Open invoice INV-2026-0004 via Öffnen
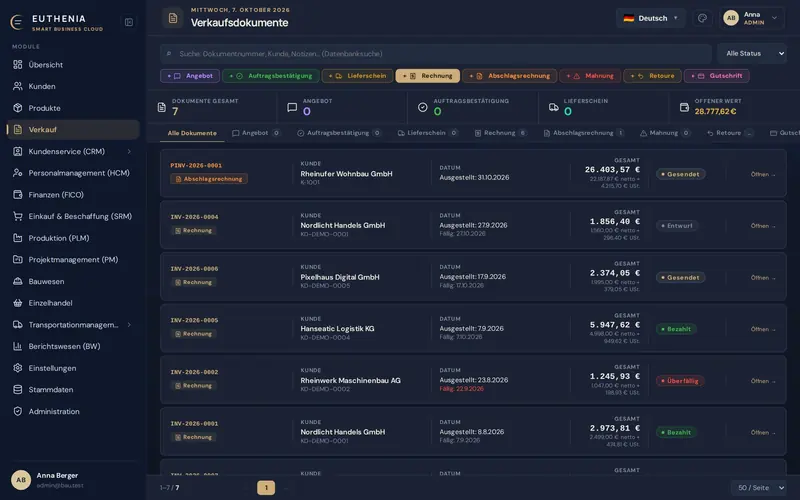800x500 pixels. (763, 226)
